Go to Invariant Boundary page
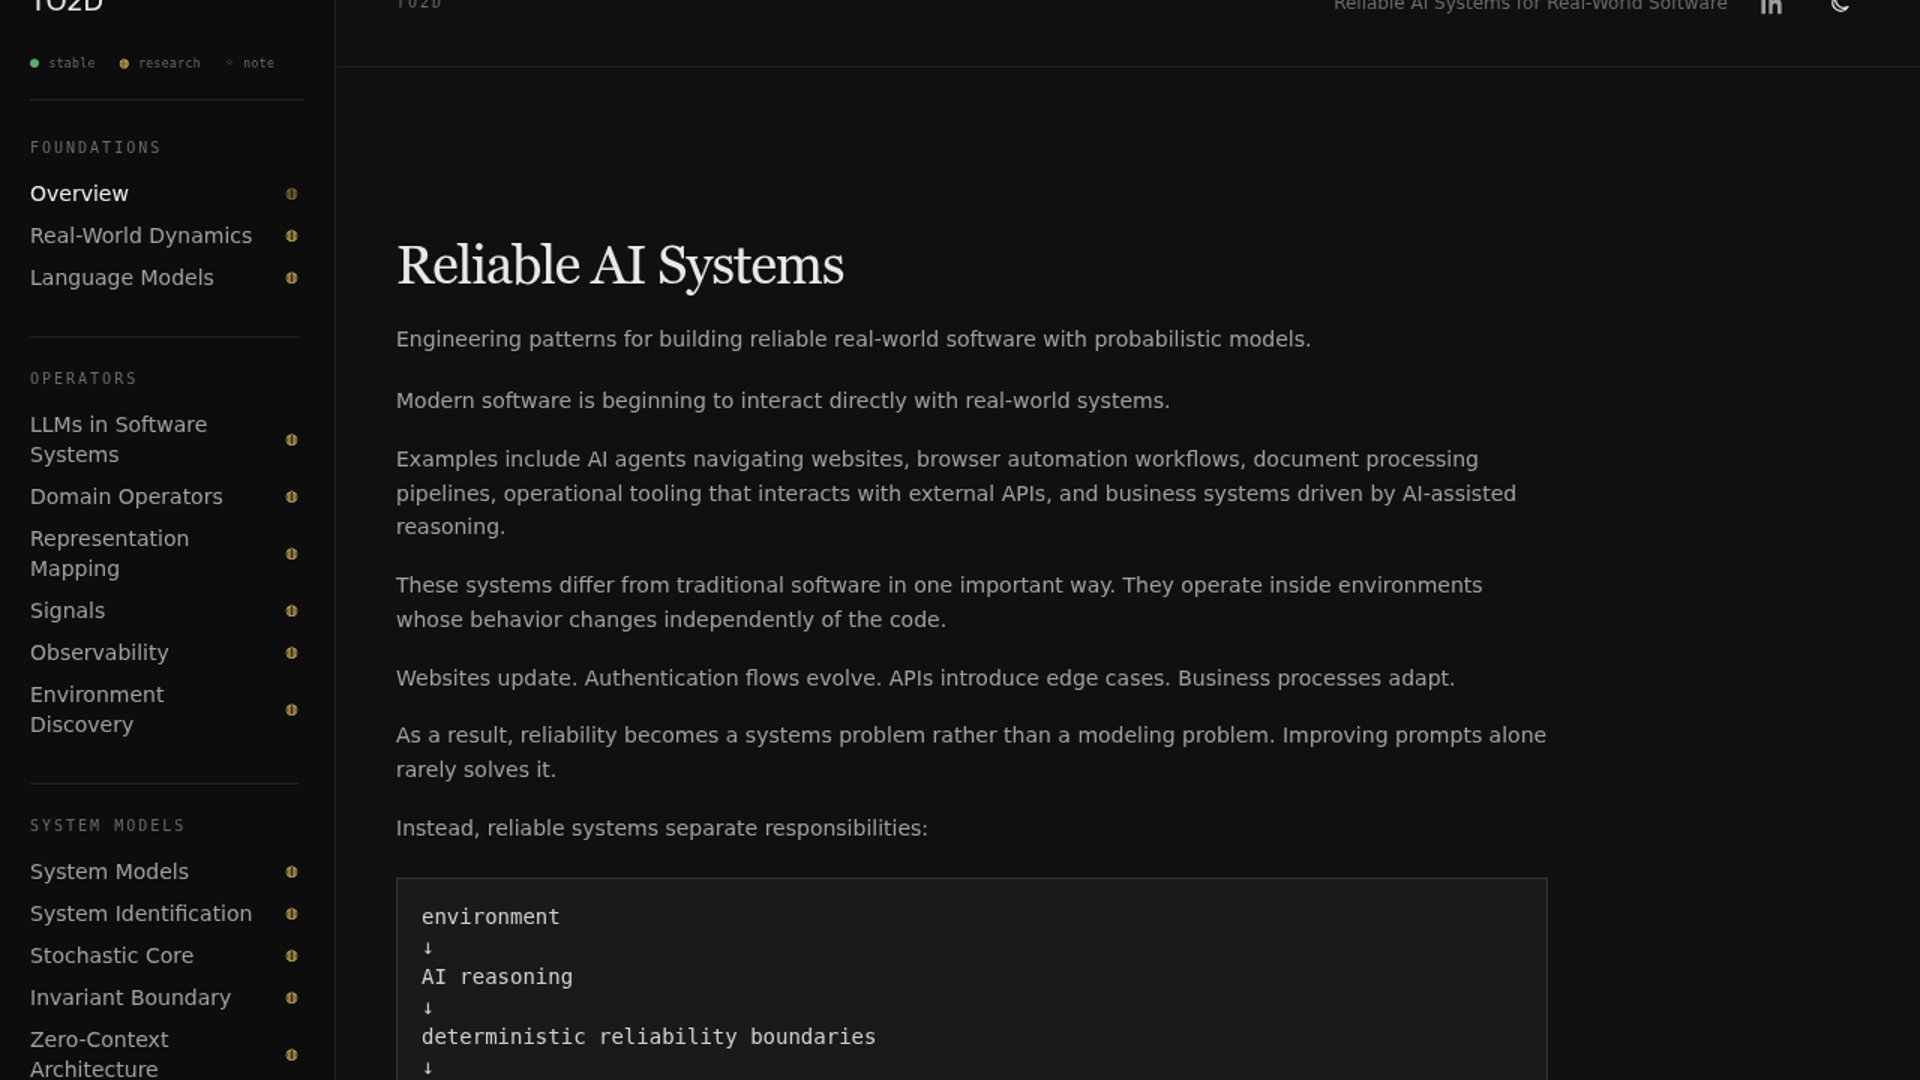 tap(130, 998)
